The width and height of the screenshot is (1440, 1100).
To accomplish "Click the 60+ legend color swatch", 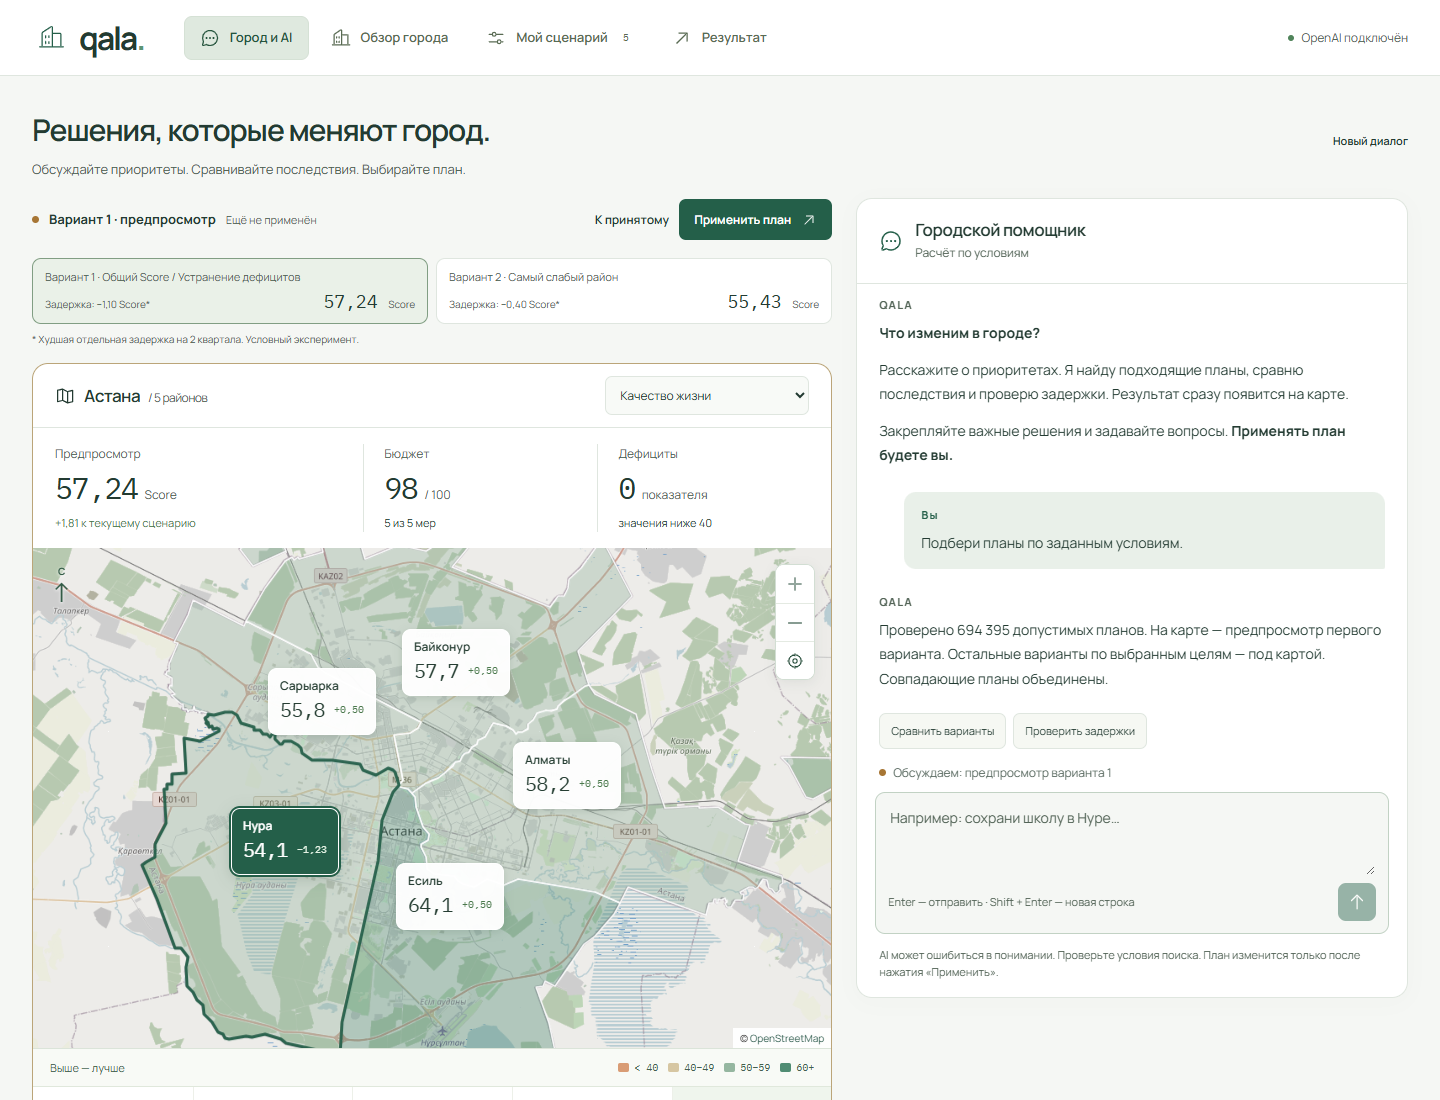I will click(x=786, y=1068).
